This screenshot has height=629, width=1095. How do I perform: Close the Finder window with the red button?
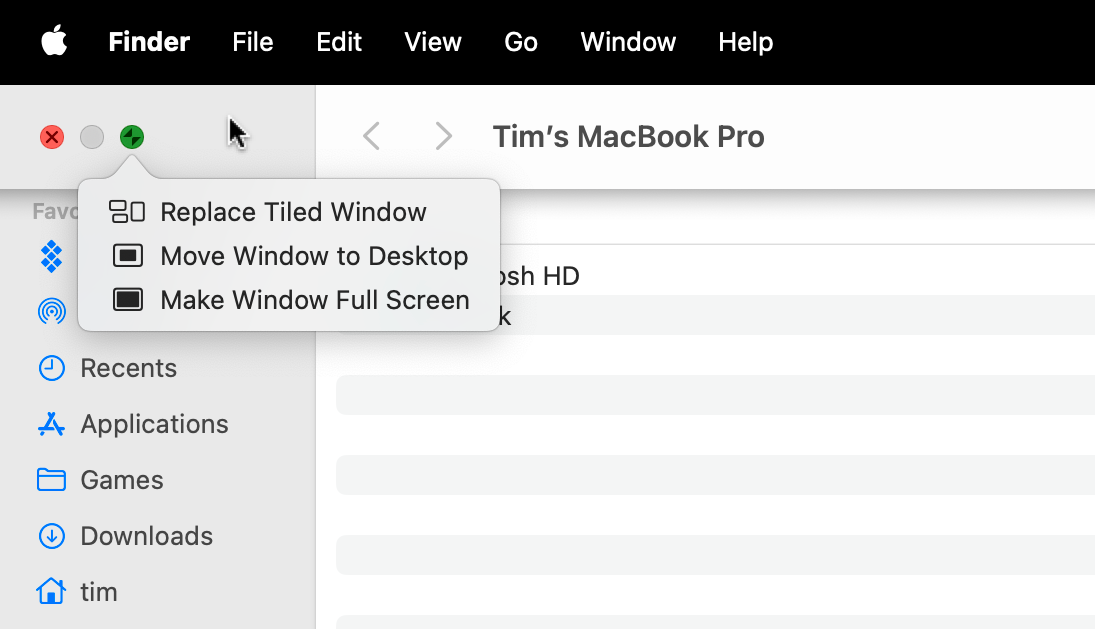click(x=52, y=137)
